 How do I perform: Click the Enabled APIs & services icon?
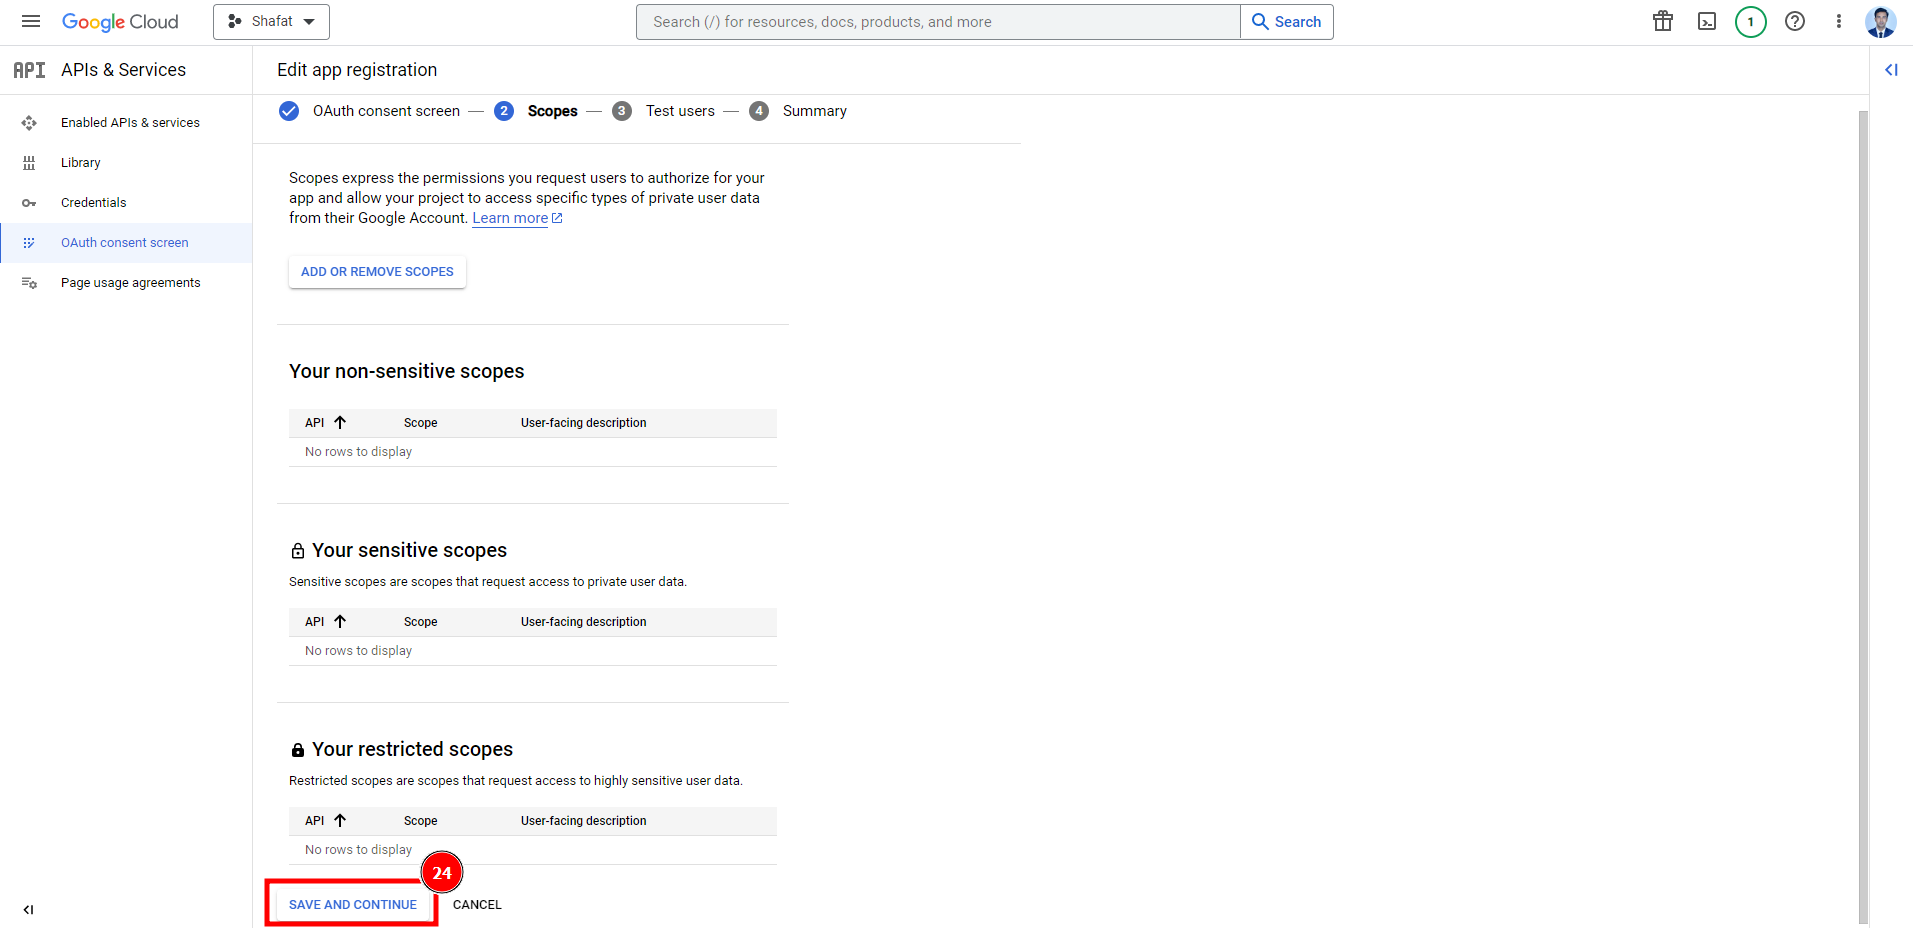point(30,122)
